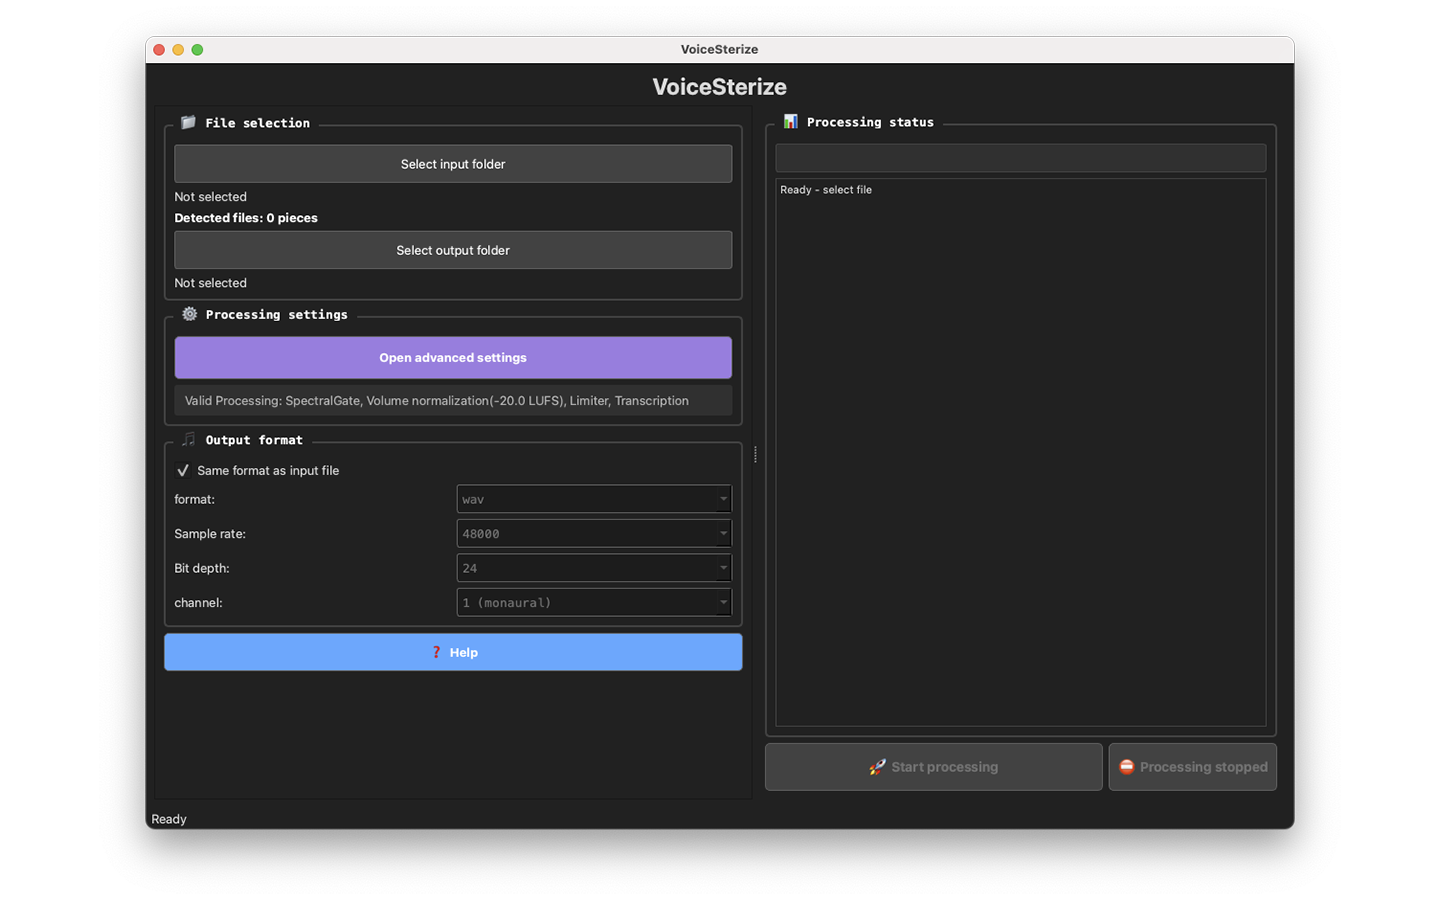
Task: Click the vertical splitter handle between panels
Action: 755,454
